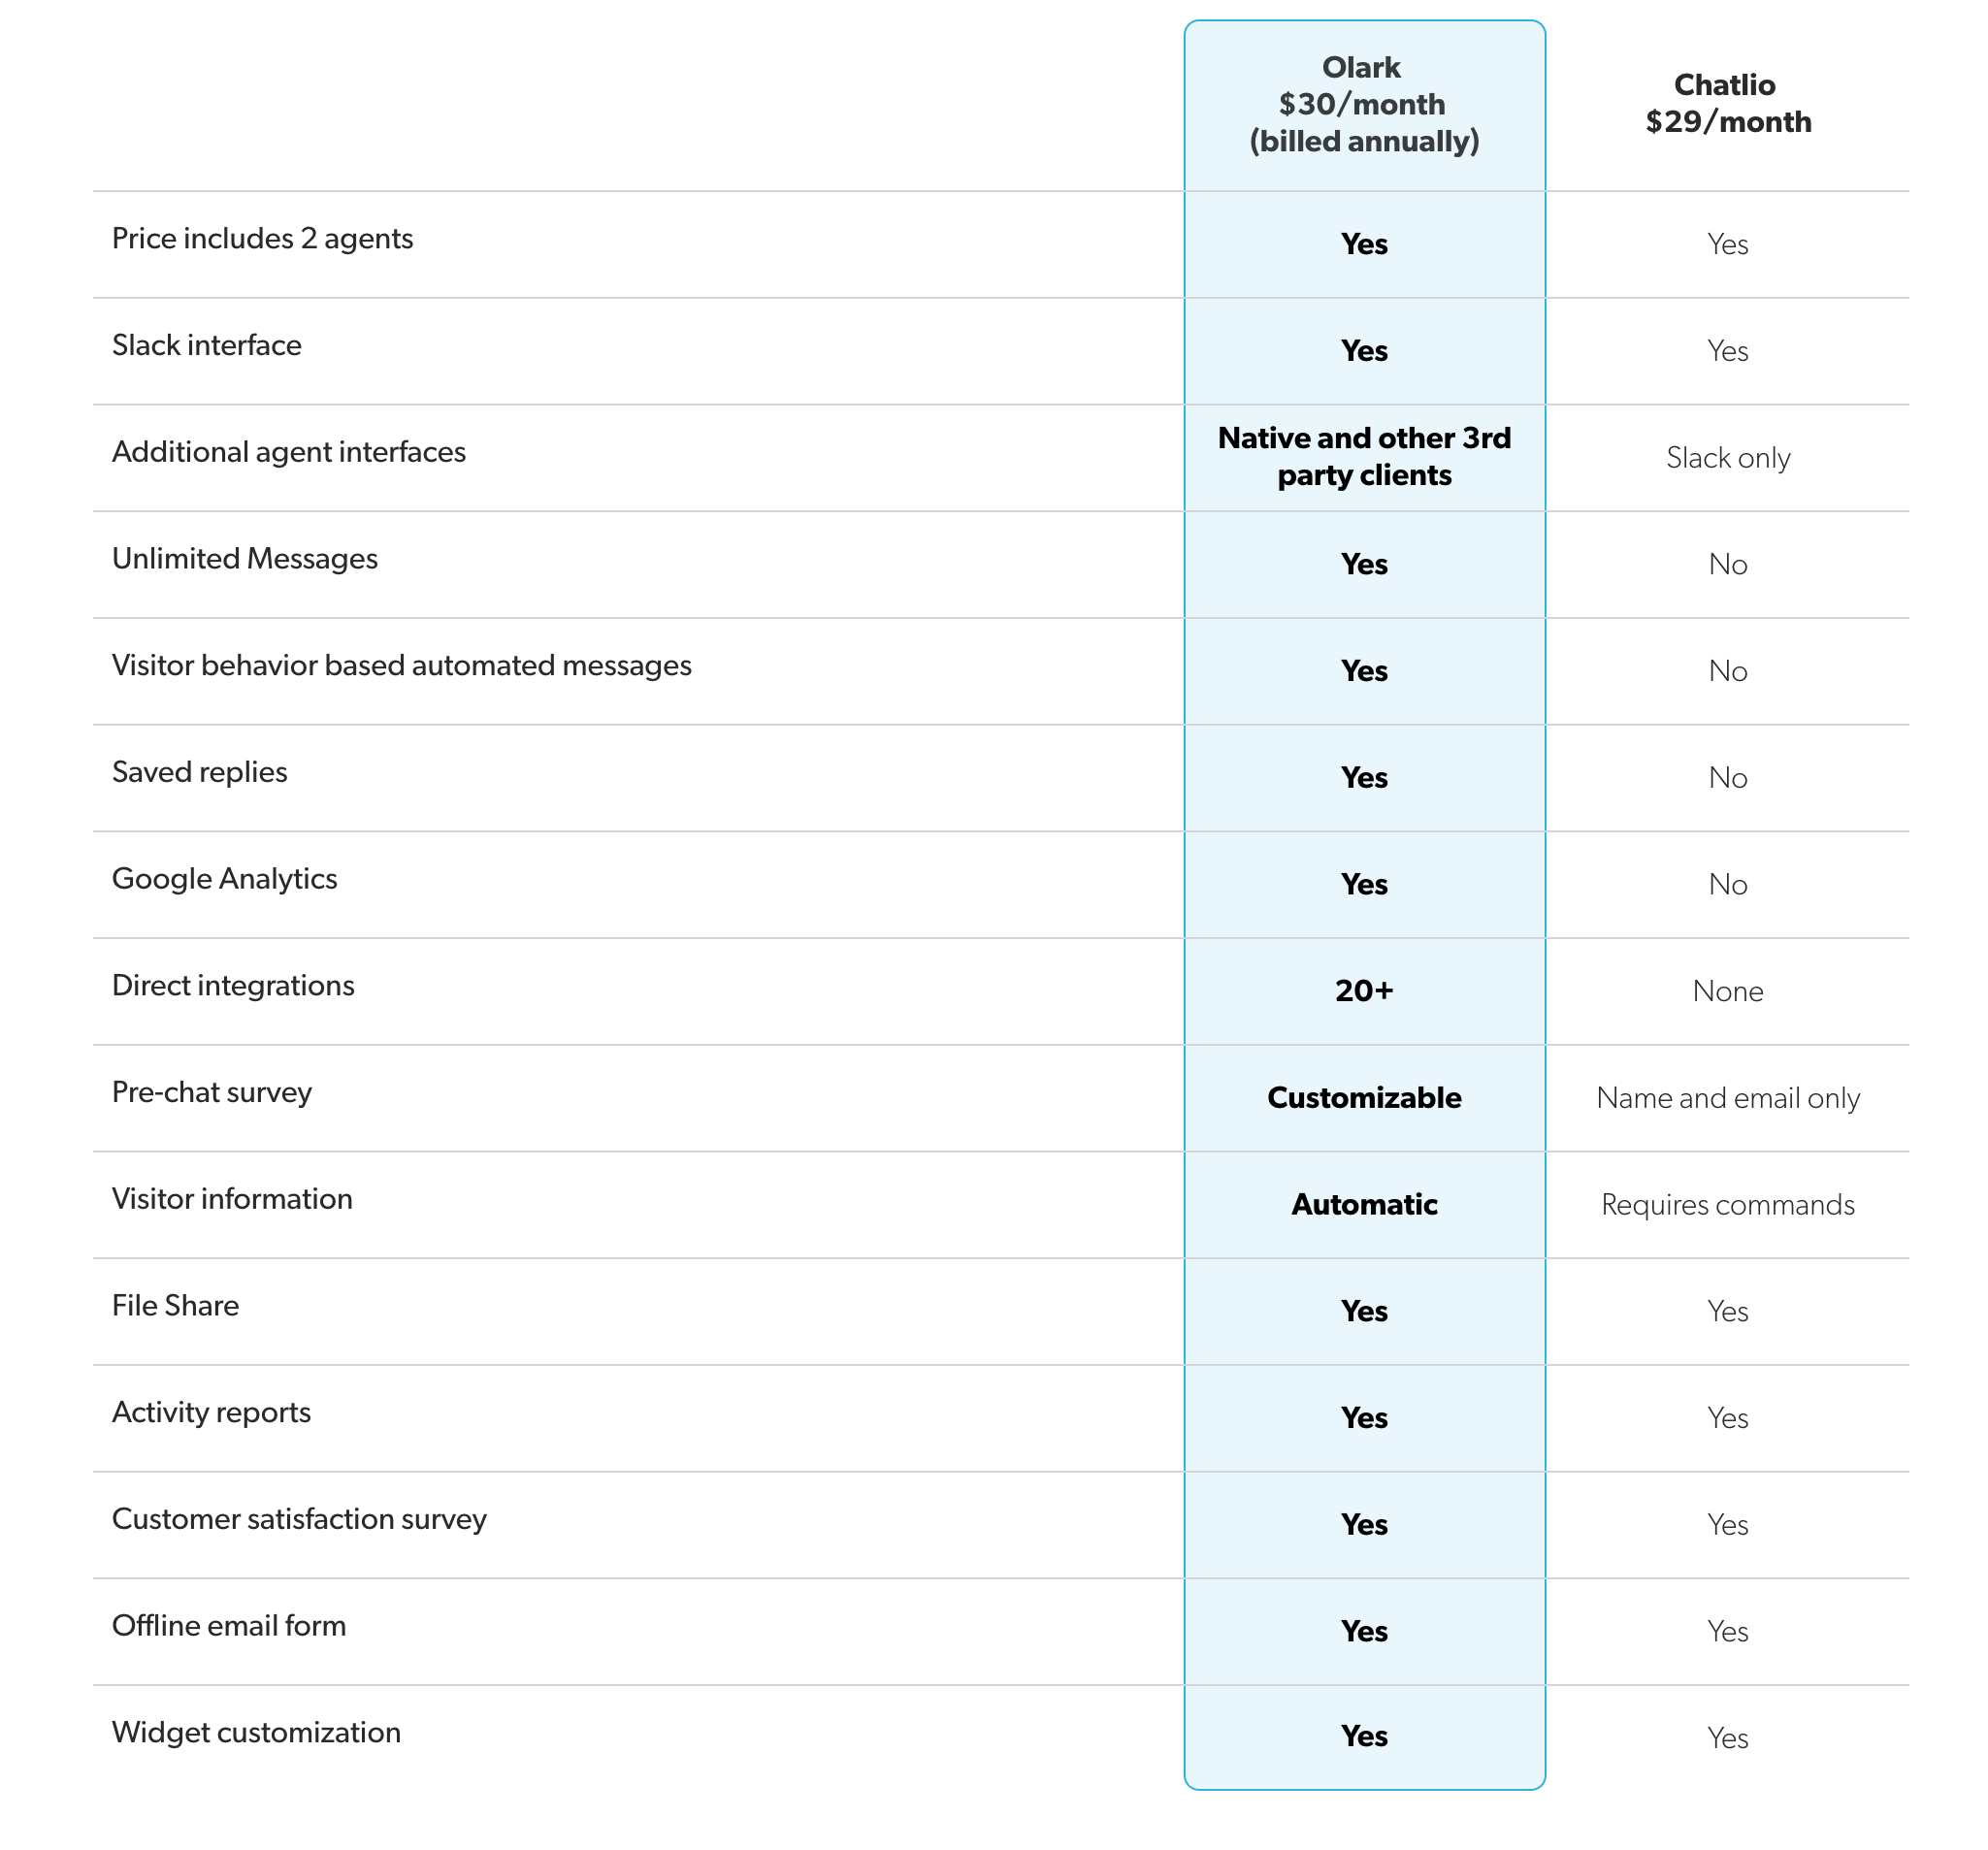
Task: Click the "Customizable" pre-chat survey cell
Action: tap(1363, 1098)
